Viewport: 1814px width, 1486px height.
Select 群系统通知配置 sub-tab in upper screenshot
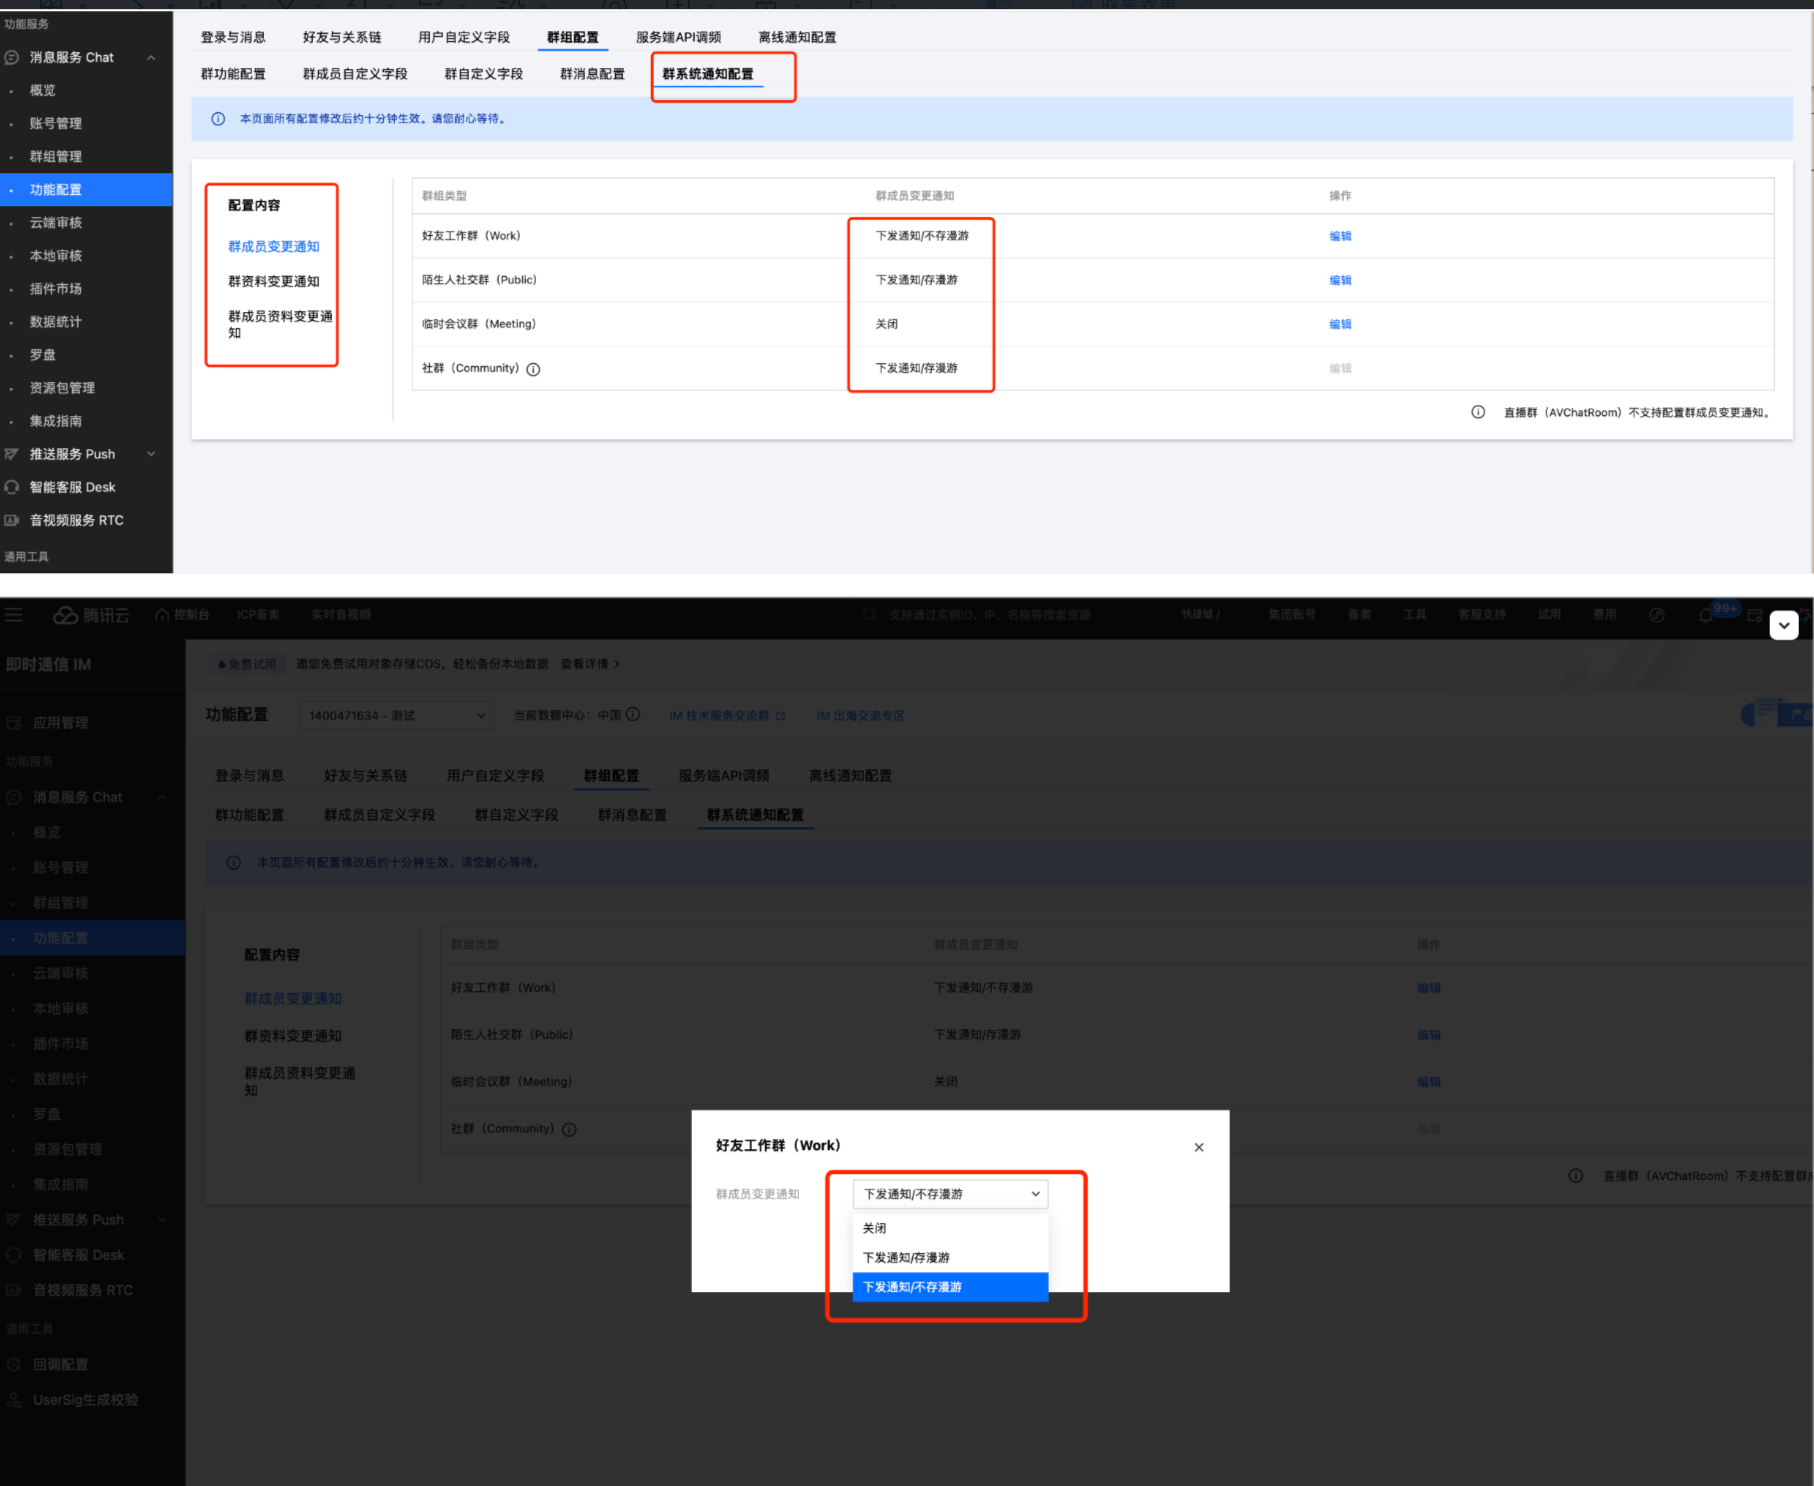[708, 74]
